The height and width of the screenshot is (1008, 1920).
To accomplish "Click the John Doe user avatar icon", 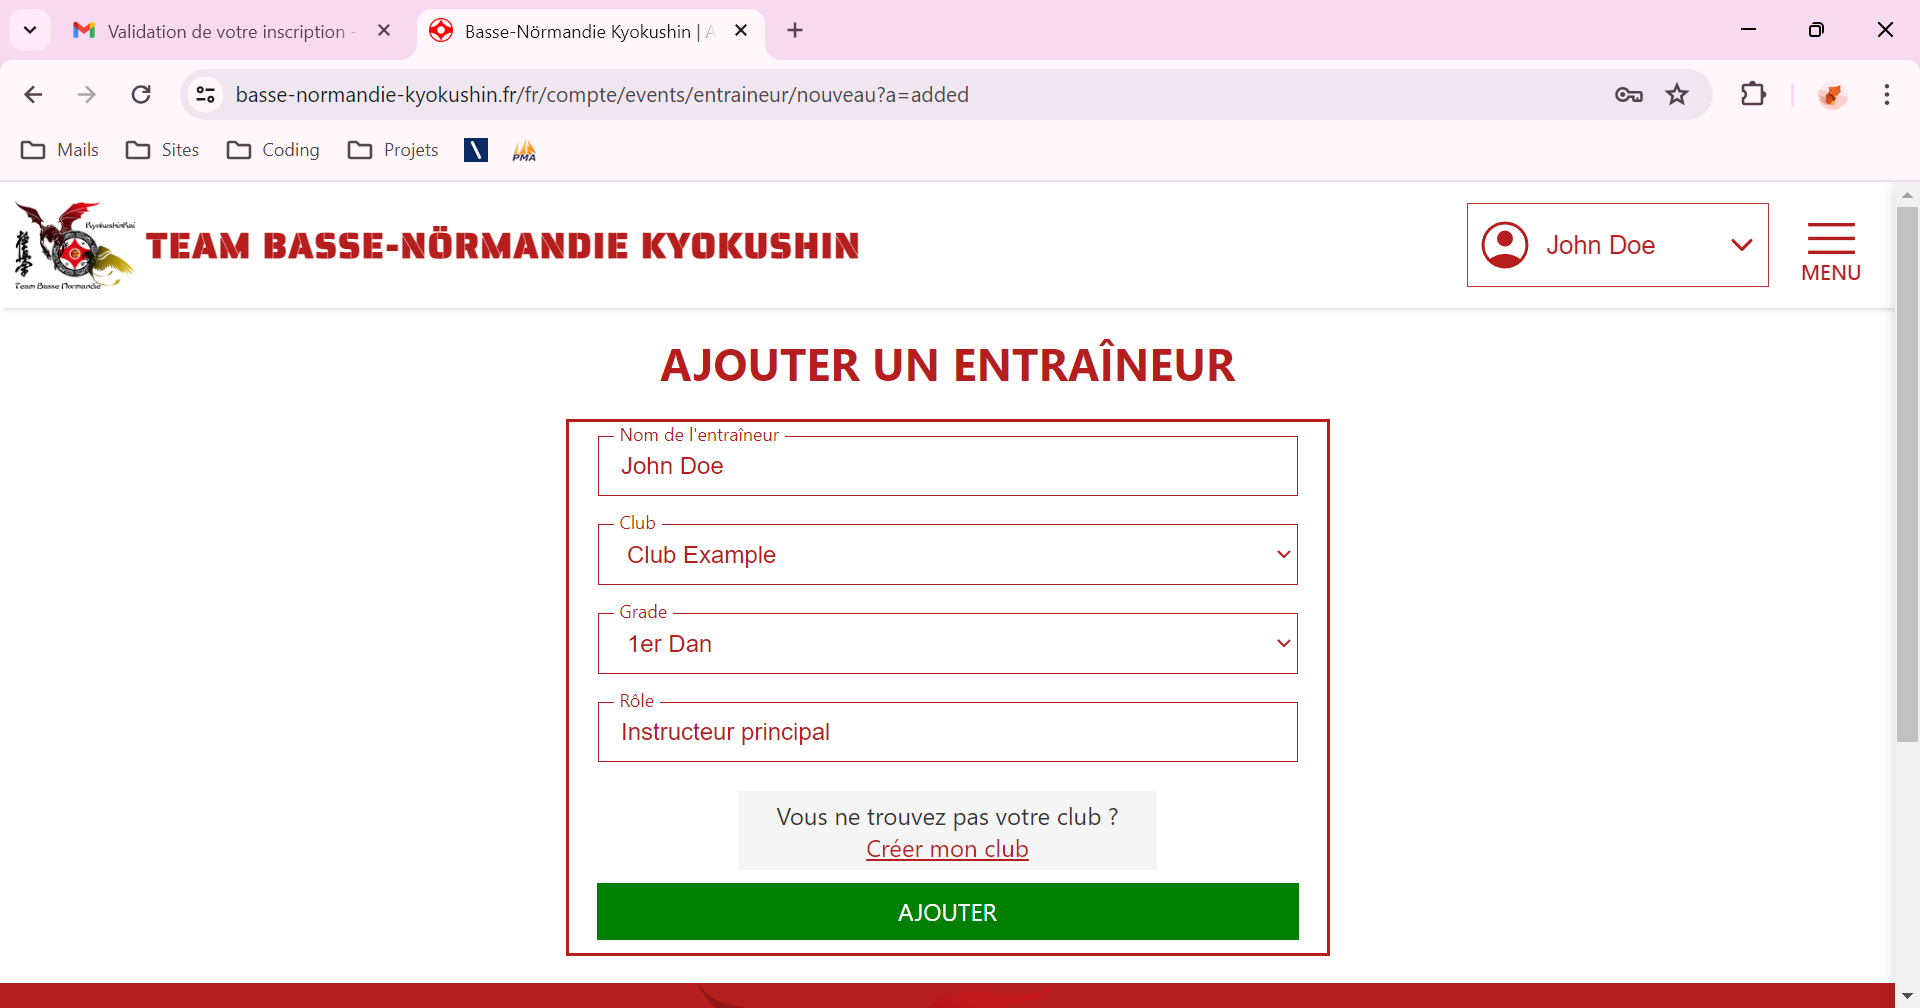I will coord(1504,245).
